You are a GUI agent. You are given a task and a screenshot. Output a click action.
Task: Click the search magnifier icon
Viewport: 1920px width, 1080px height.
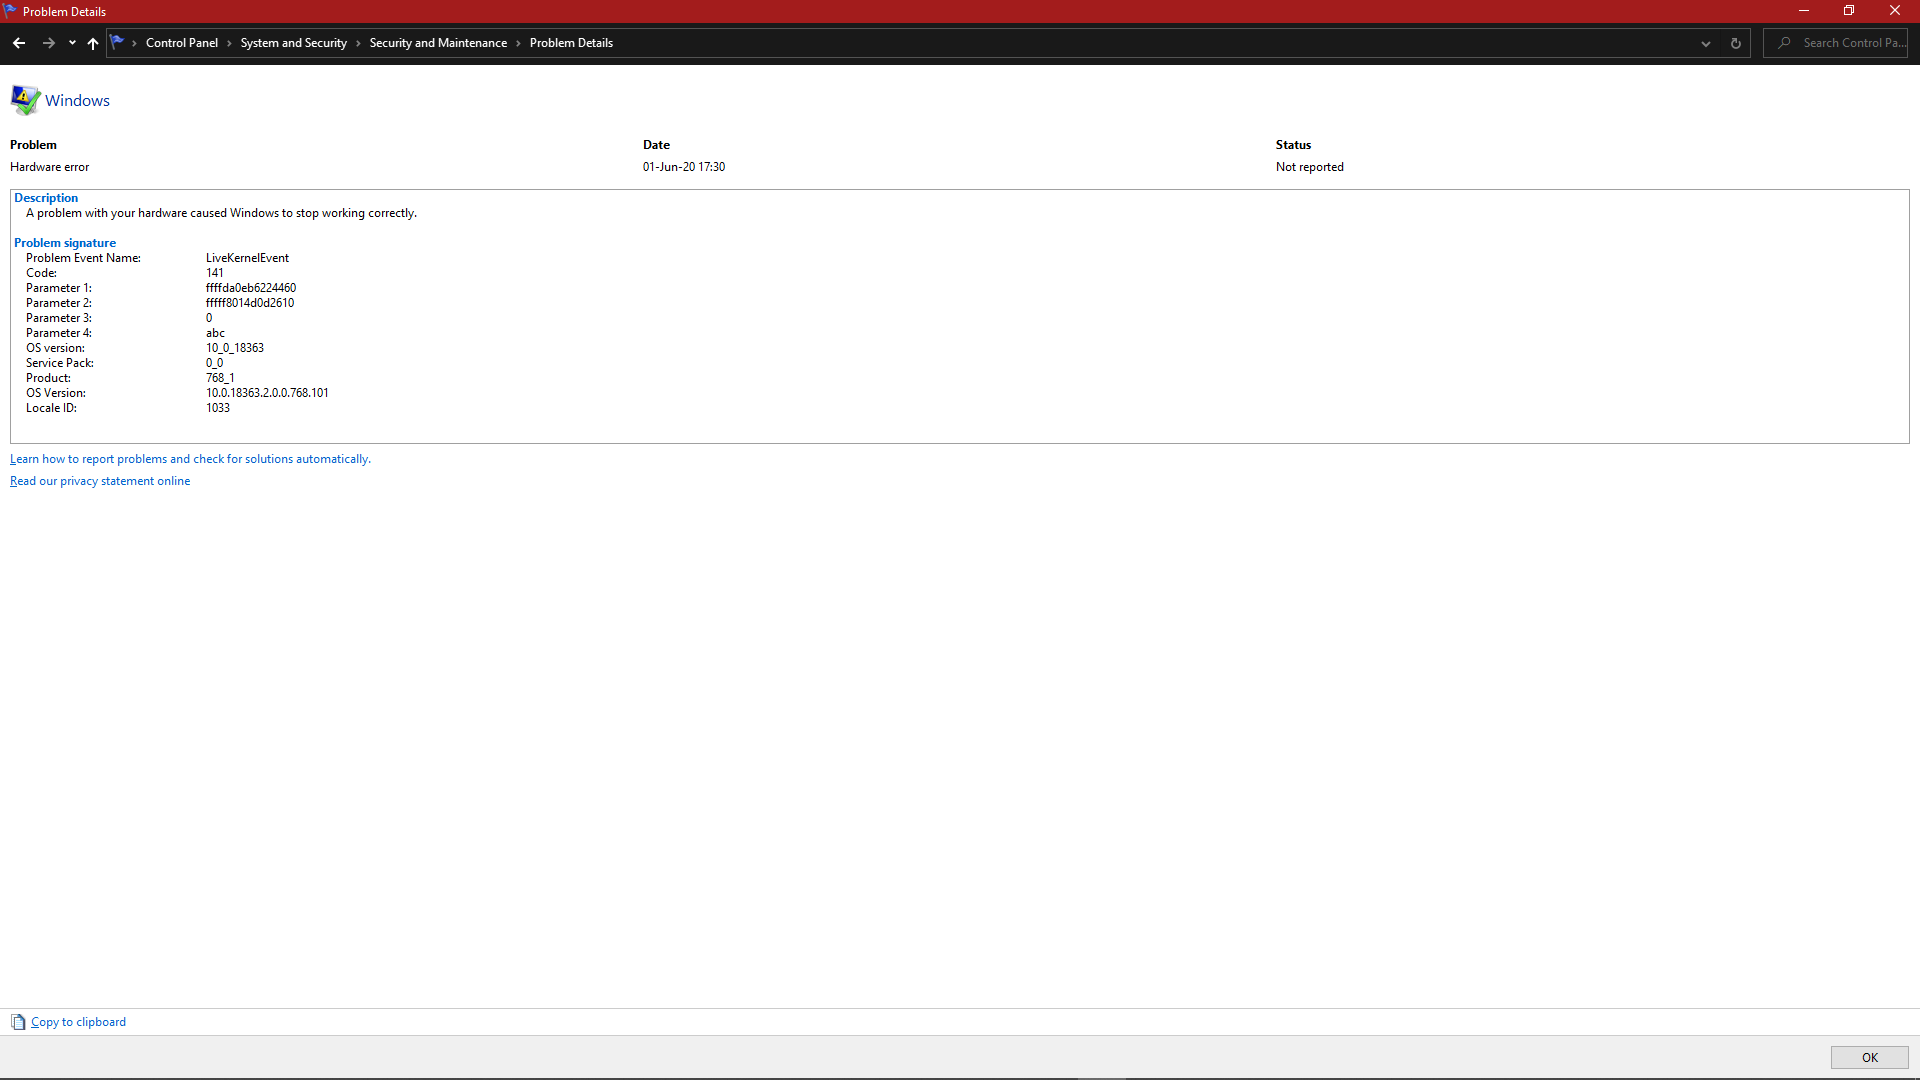(x=1785, y=43)
